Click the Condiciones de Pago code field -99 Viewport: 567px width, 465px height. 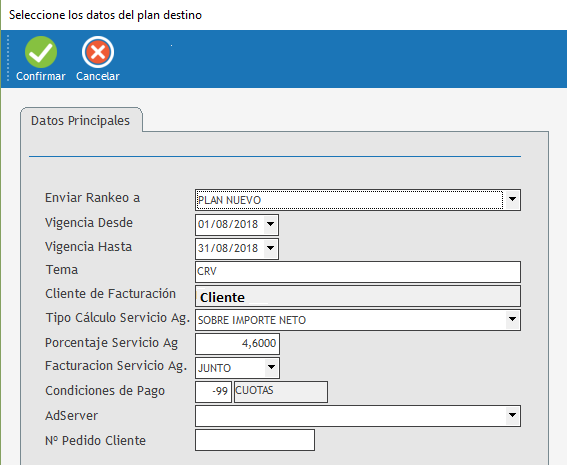tap(213, 392)
